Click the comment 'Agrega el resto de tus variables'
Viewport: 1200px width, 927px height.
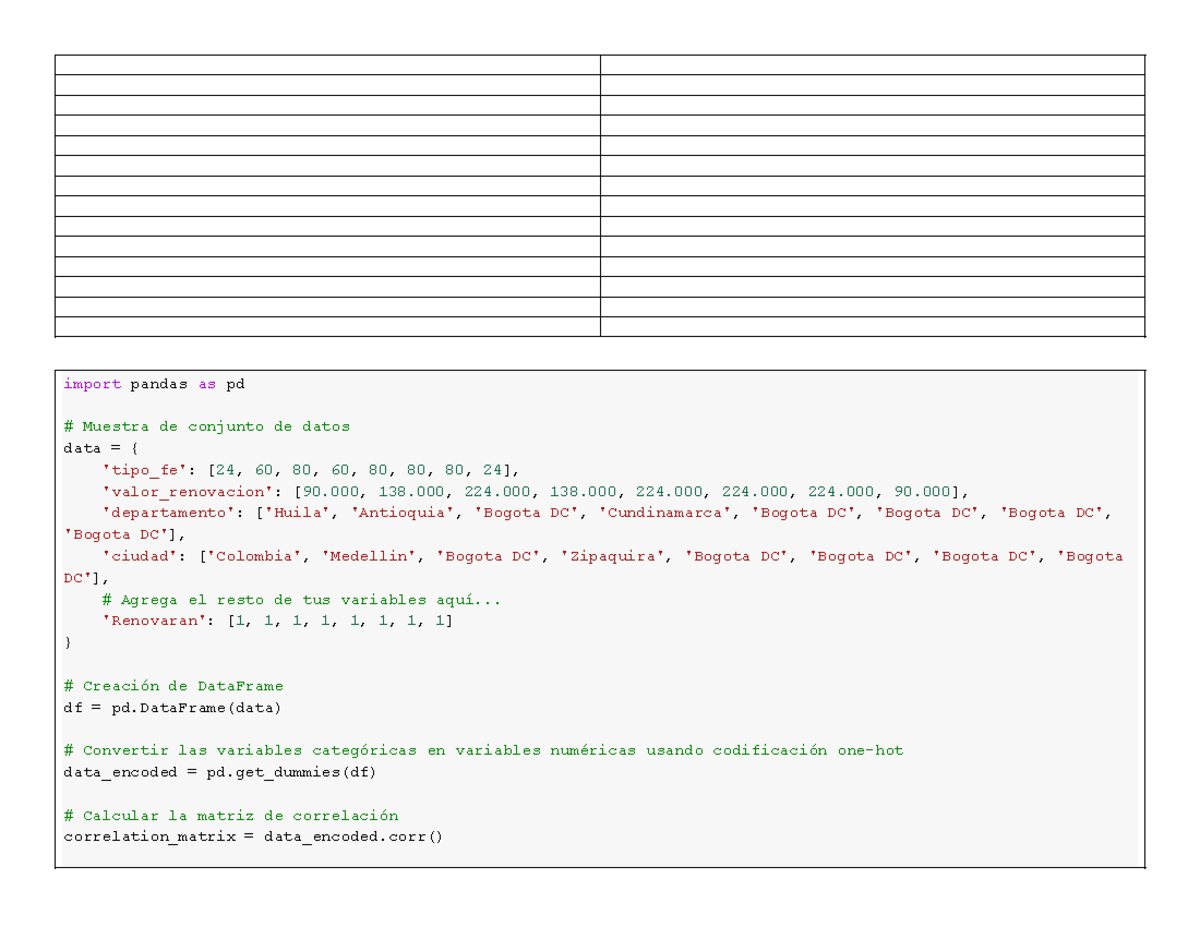pyautogui.click(x=290, y=599)
